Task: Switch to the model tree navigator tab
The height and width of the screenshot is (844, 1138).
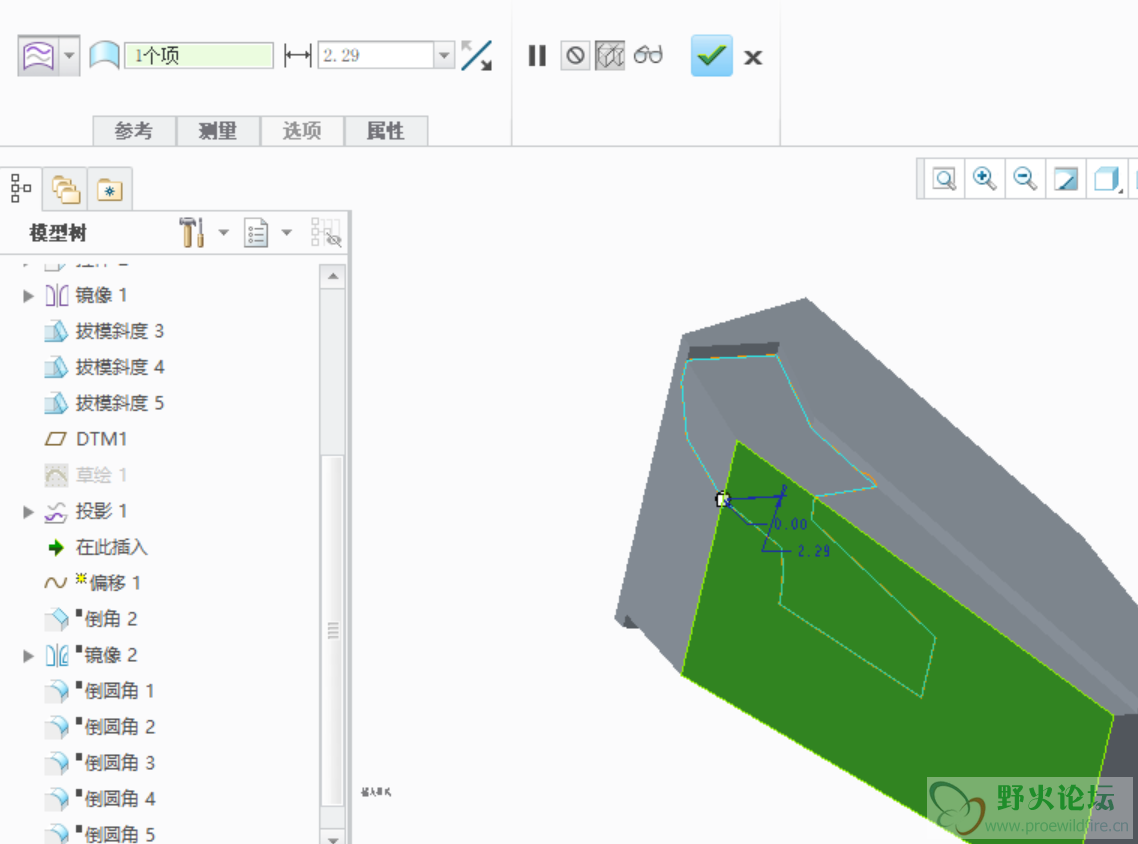Action: (x=21, y=189)
